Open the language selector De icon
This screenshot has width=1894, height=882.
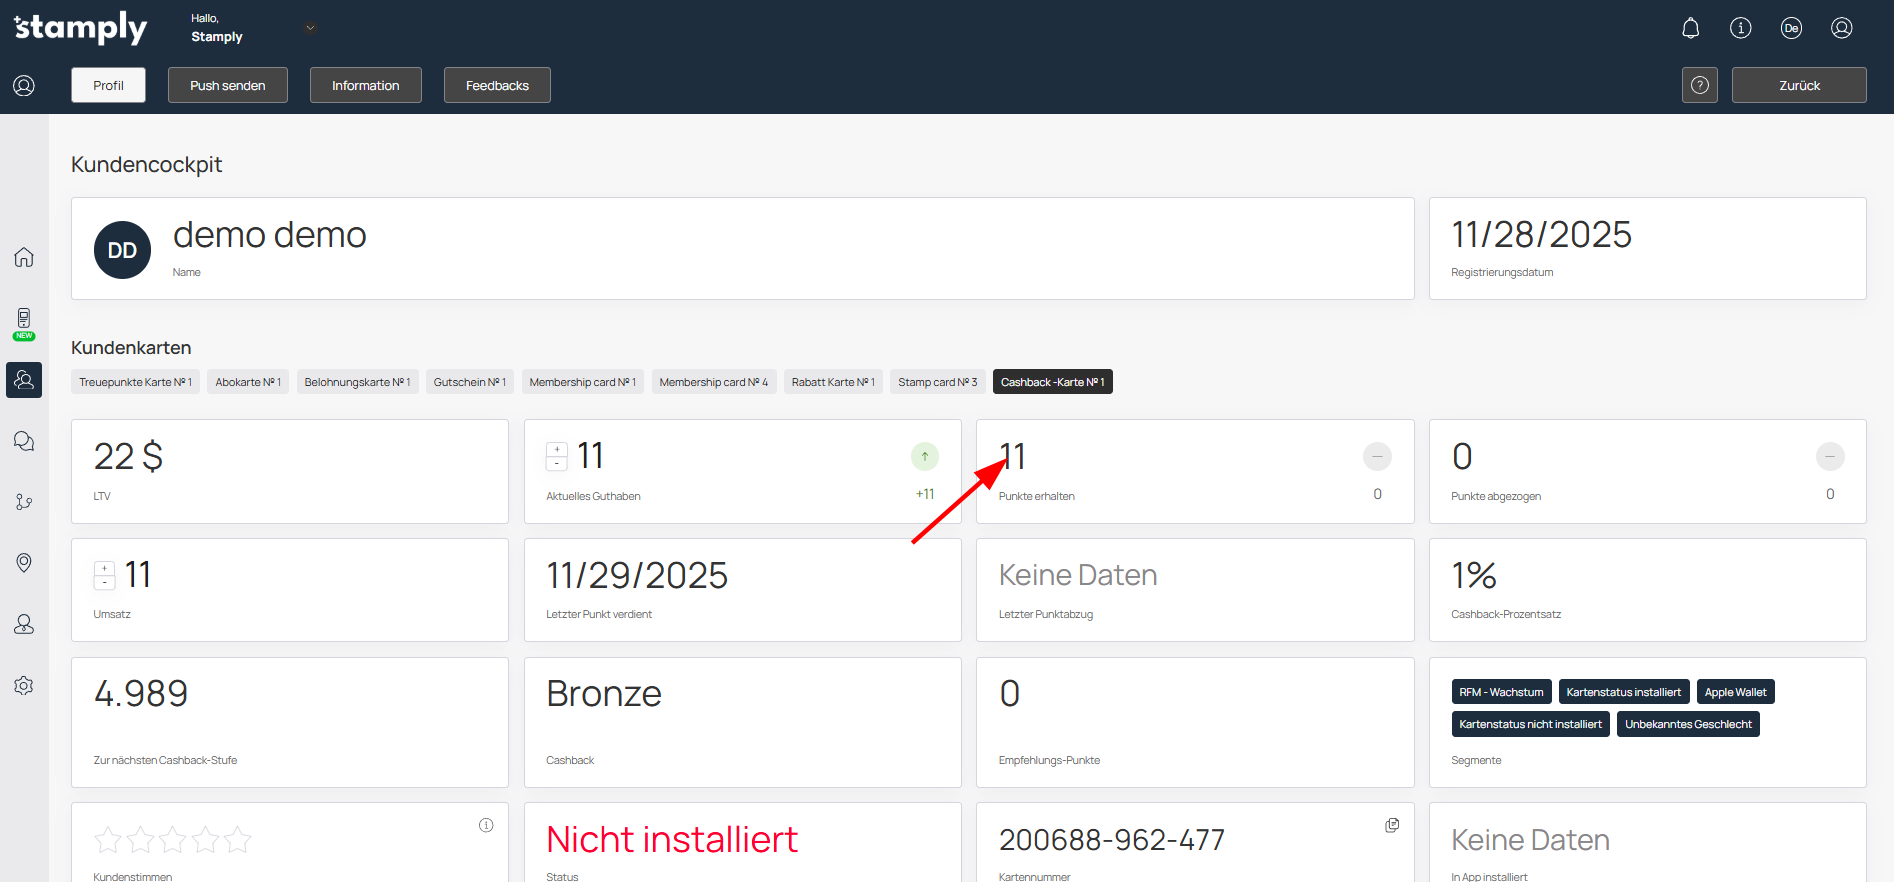click(1791, 28)
